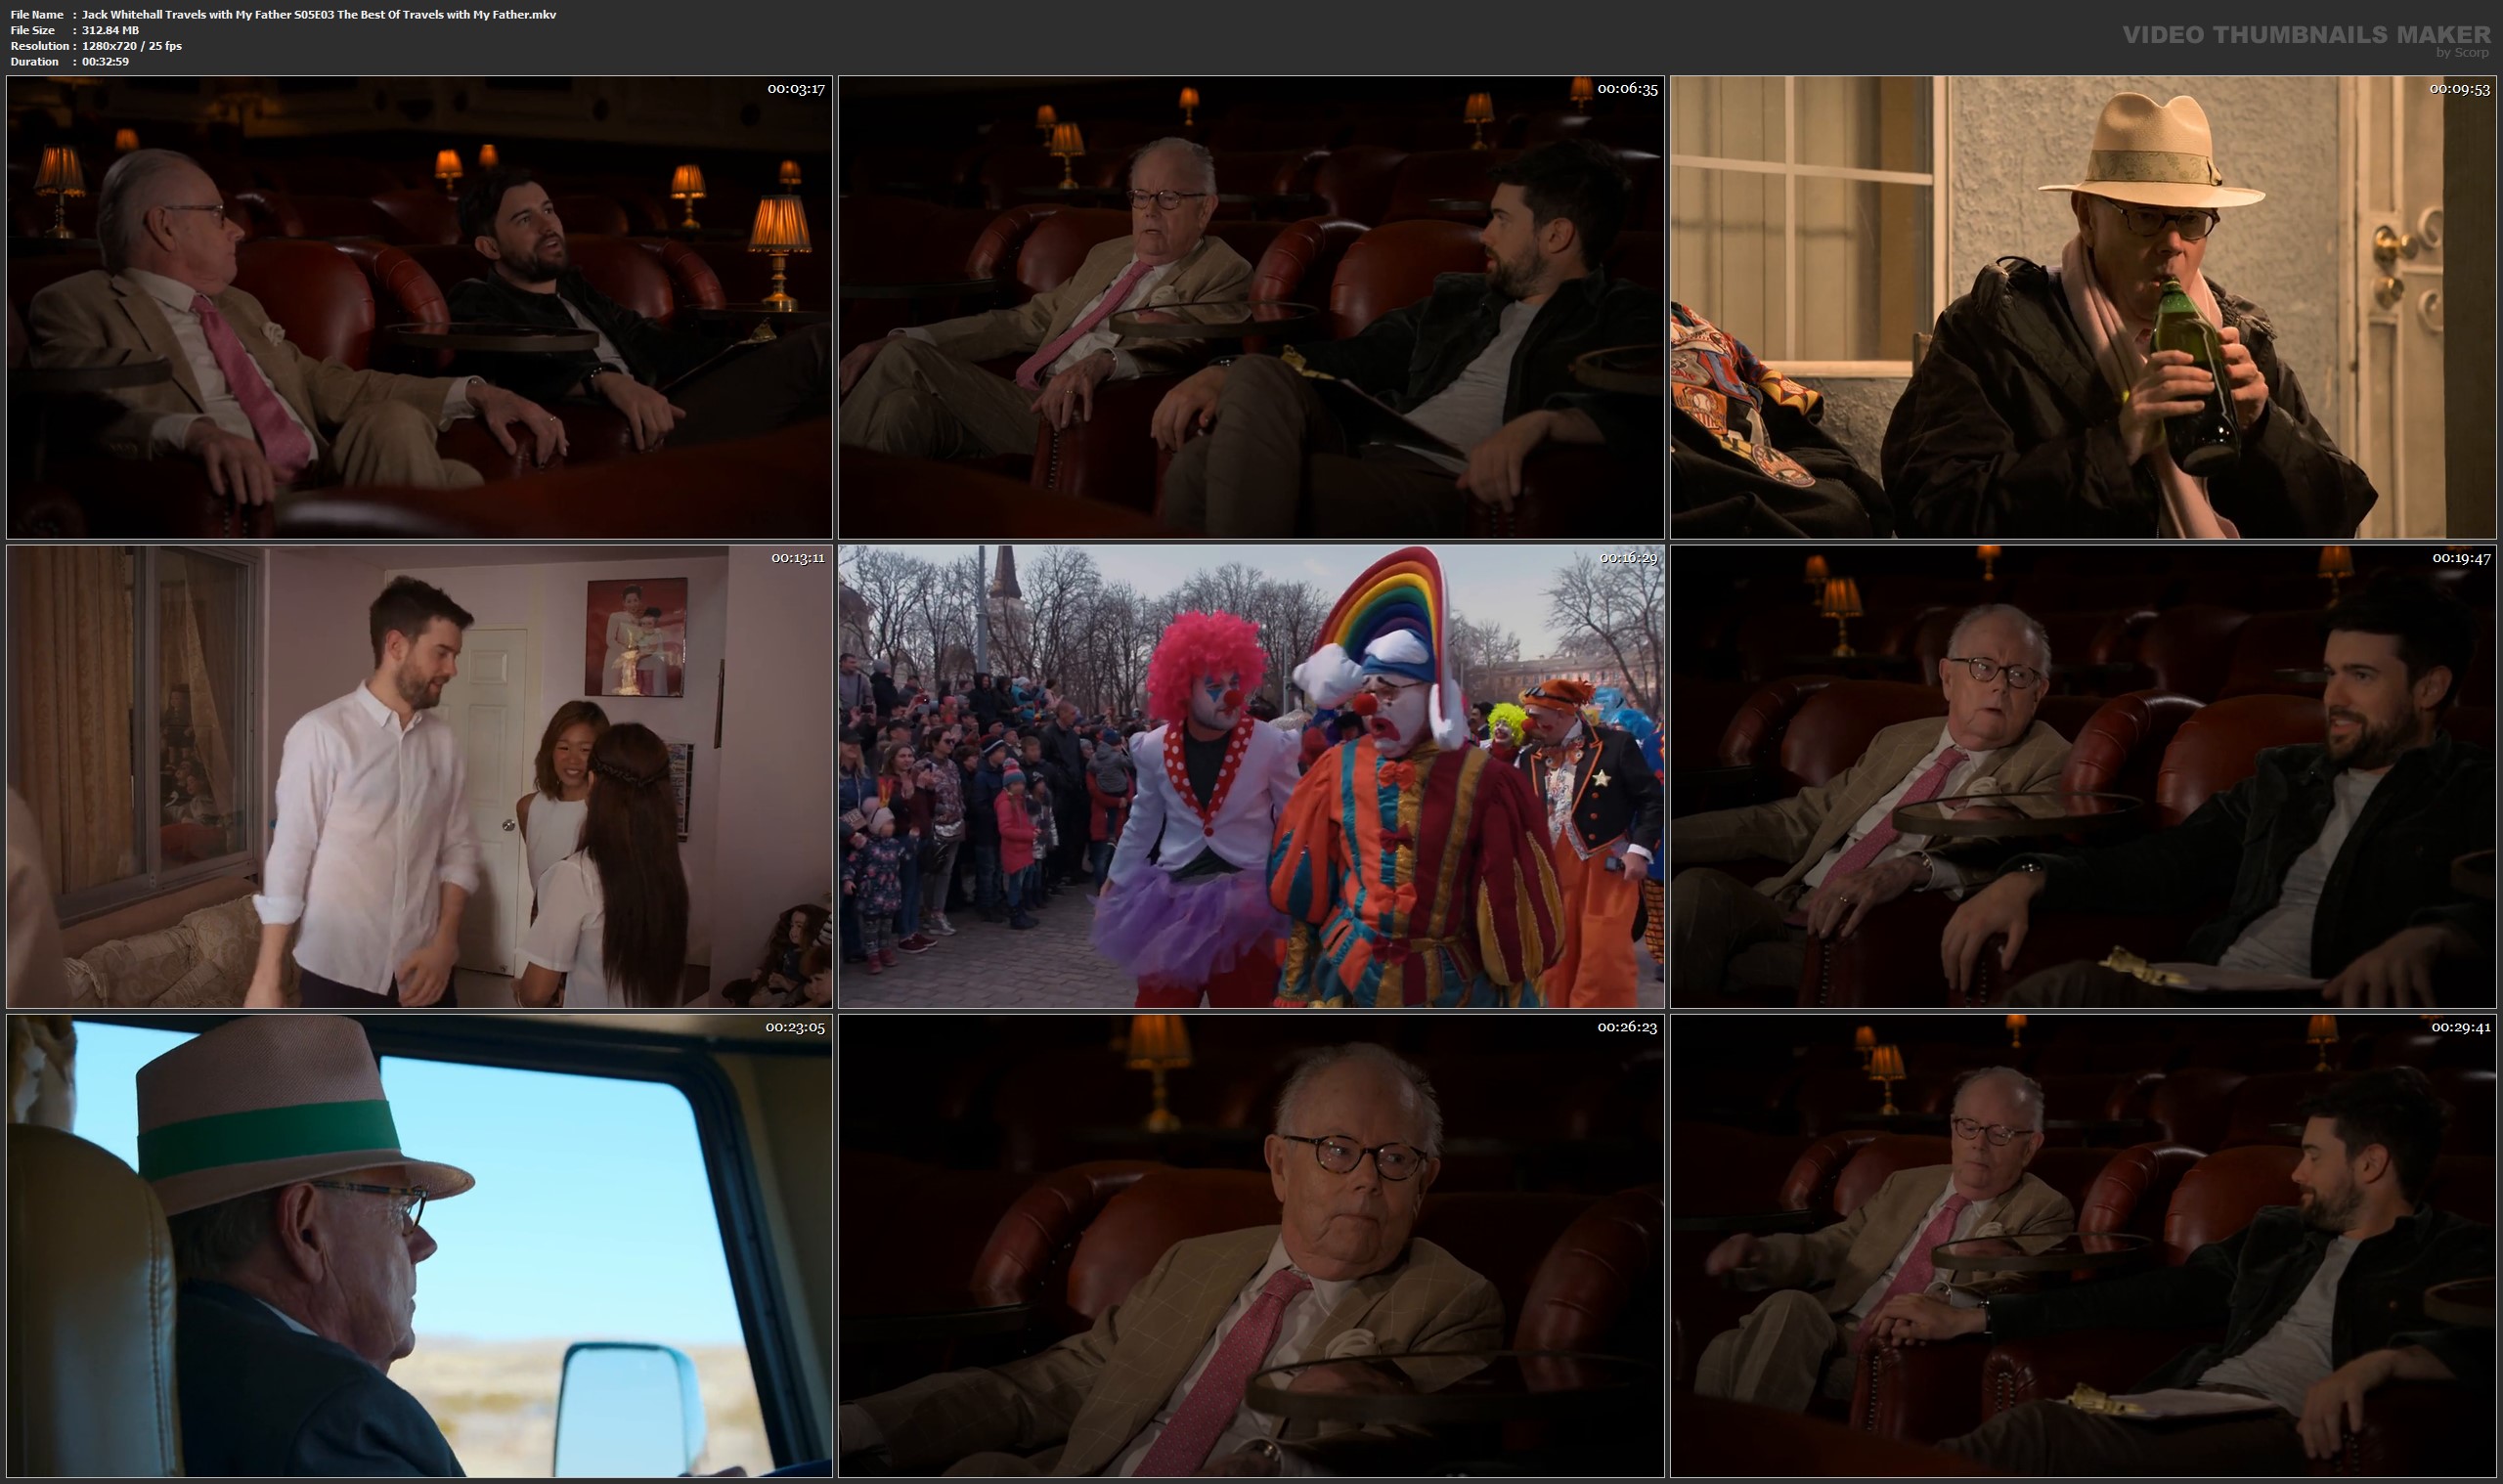Select the clown parade frame at 00:16:29
Image resolution: width=2503 pixels, height=1484 pixels.
[1251, 776]
